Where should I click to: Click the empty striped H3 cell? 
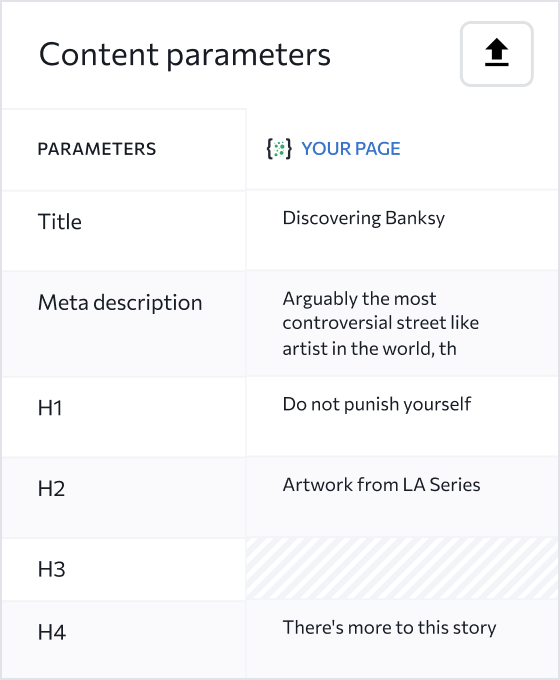tap(402, 569)
